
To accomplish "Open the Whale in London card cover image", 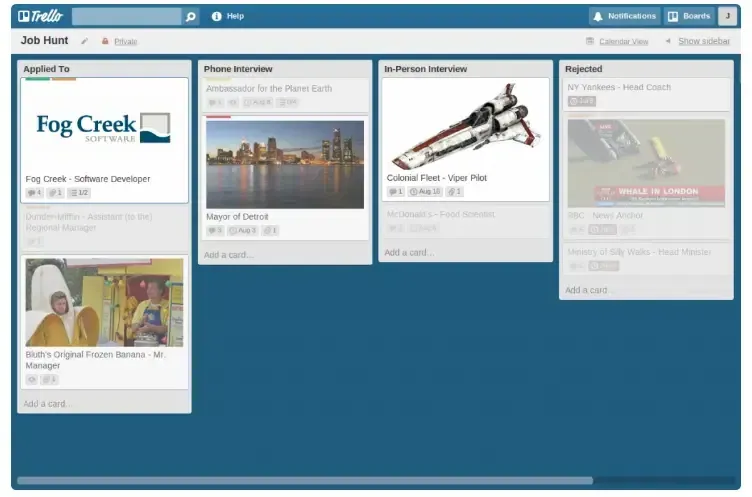I will pyautogui.click(x=646, y=164).
